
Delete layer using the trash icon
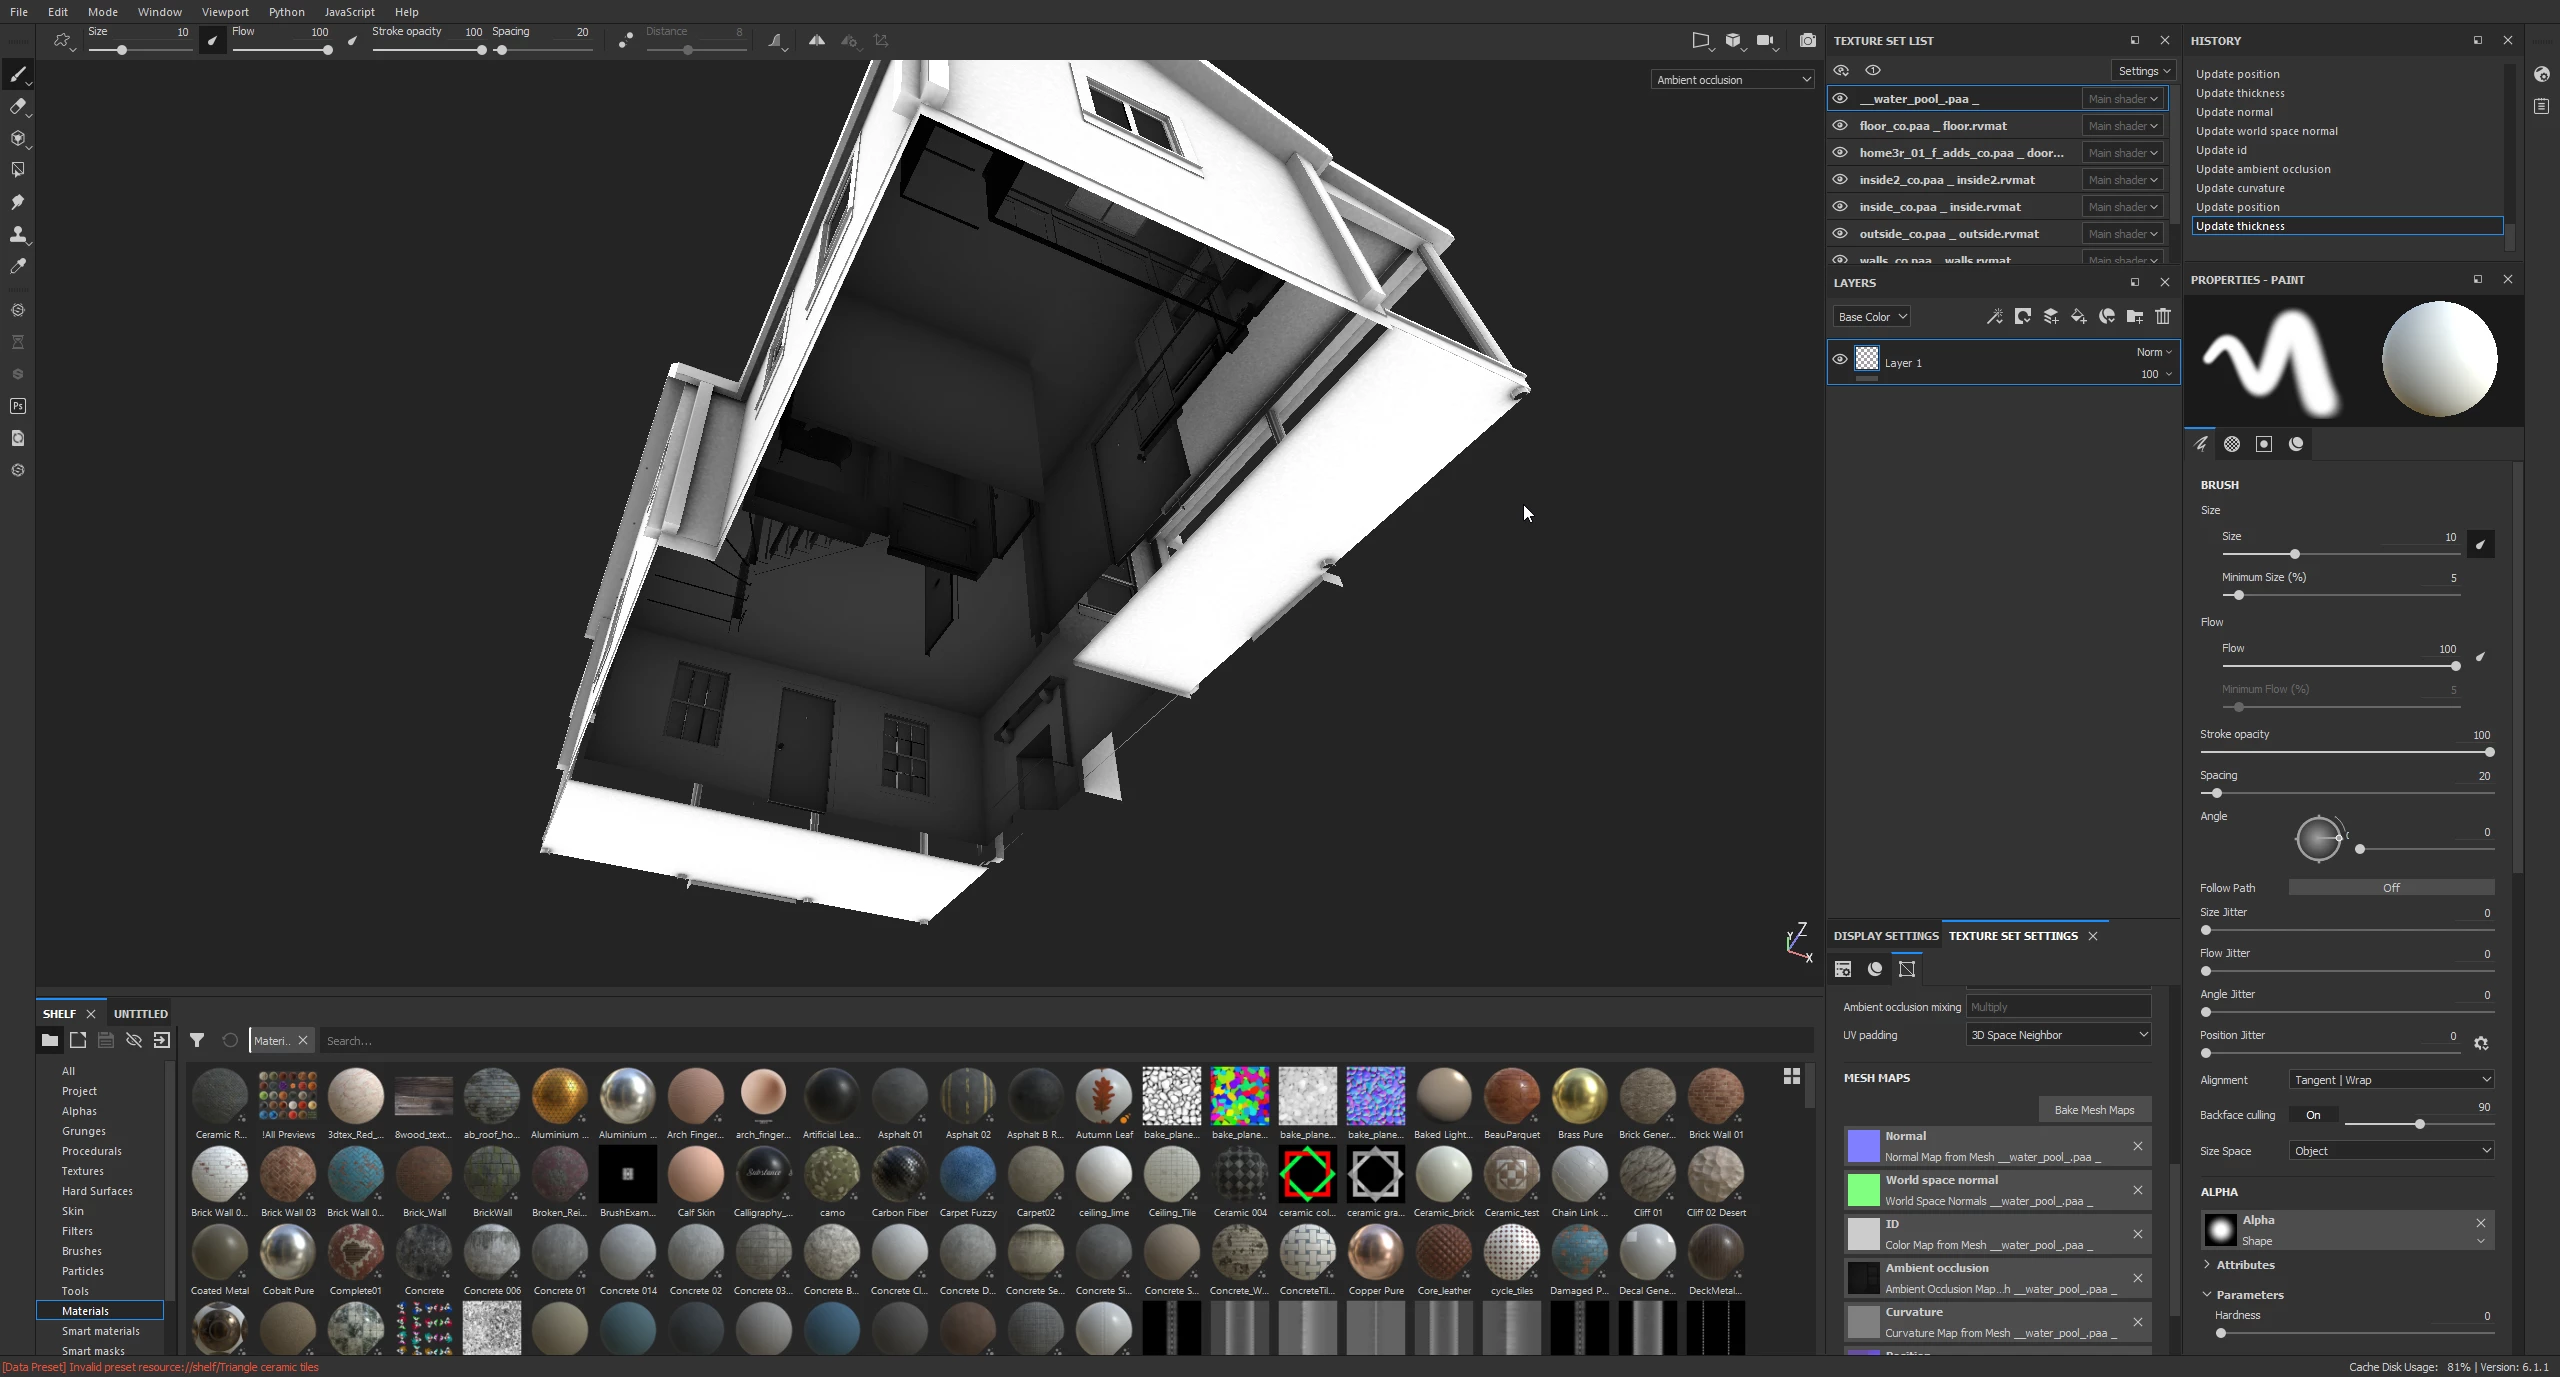point(2162,317)
